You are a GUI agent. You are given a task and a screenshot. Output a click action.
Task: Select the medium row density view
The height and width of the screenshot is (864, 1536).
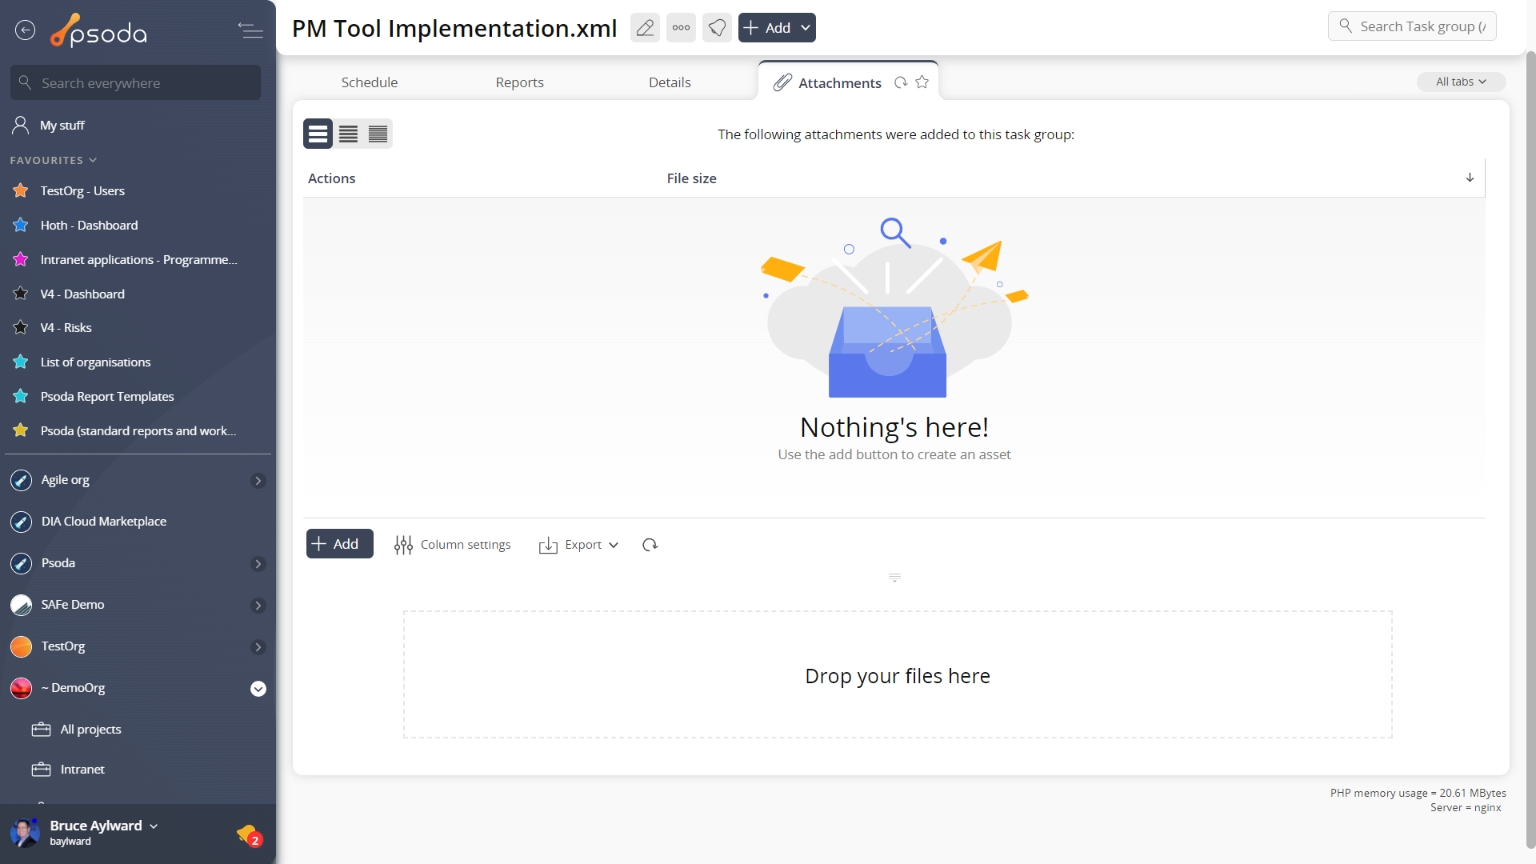tap(348, 134)
